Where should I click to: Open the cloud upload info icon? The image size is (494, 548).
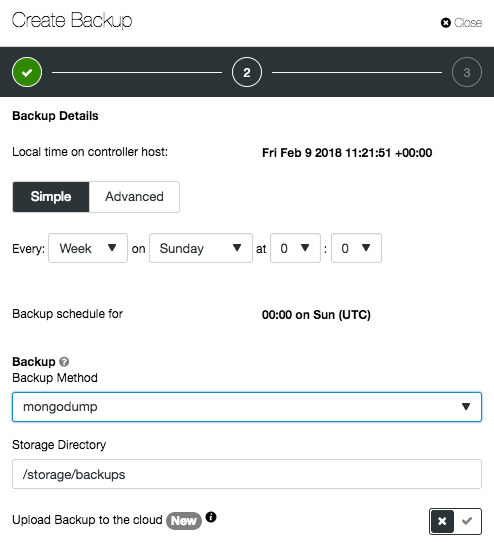pos(211,517)
